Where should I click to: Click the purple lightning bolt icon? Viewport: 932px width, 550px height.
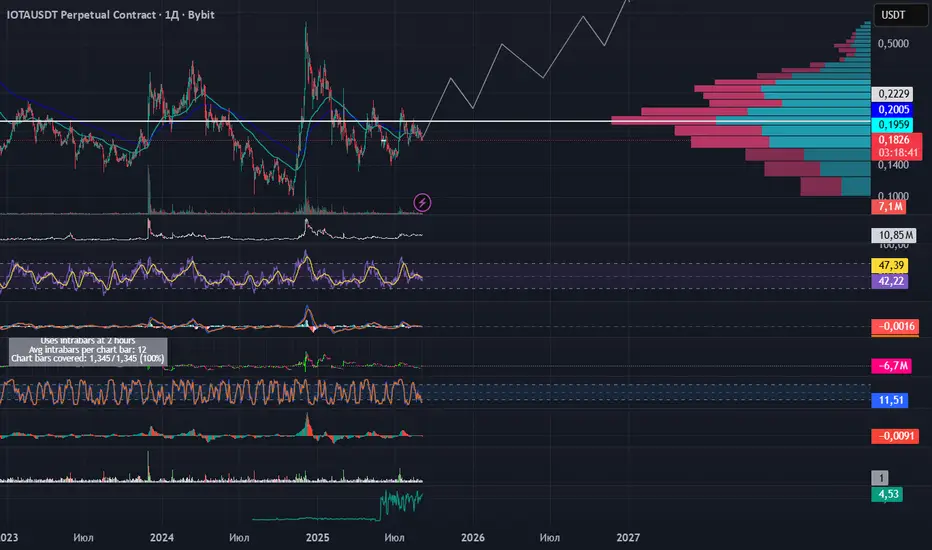tap(422, 203)
